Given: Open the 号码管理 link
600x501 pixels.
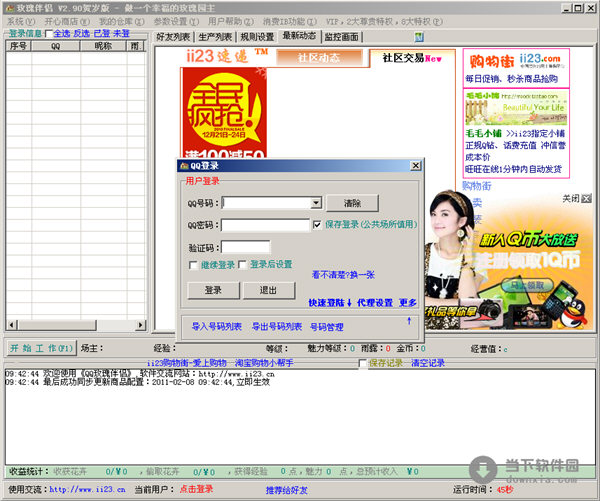Looking at the screenshot, I should coord(326,327).
